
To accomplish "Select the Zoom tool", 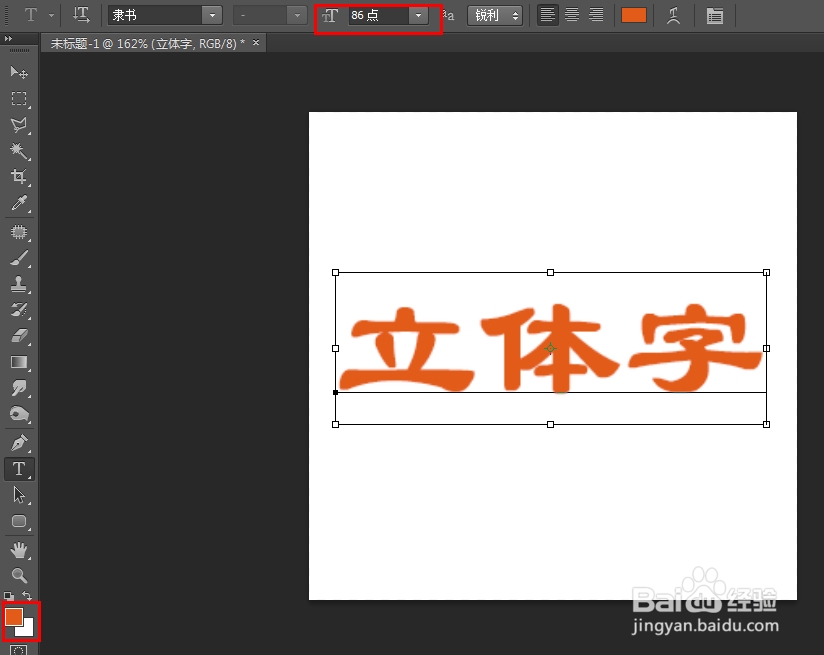I will (x=18, y=571).
